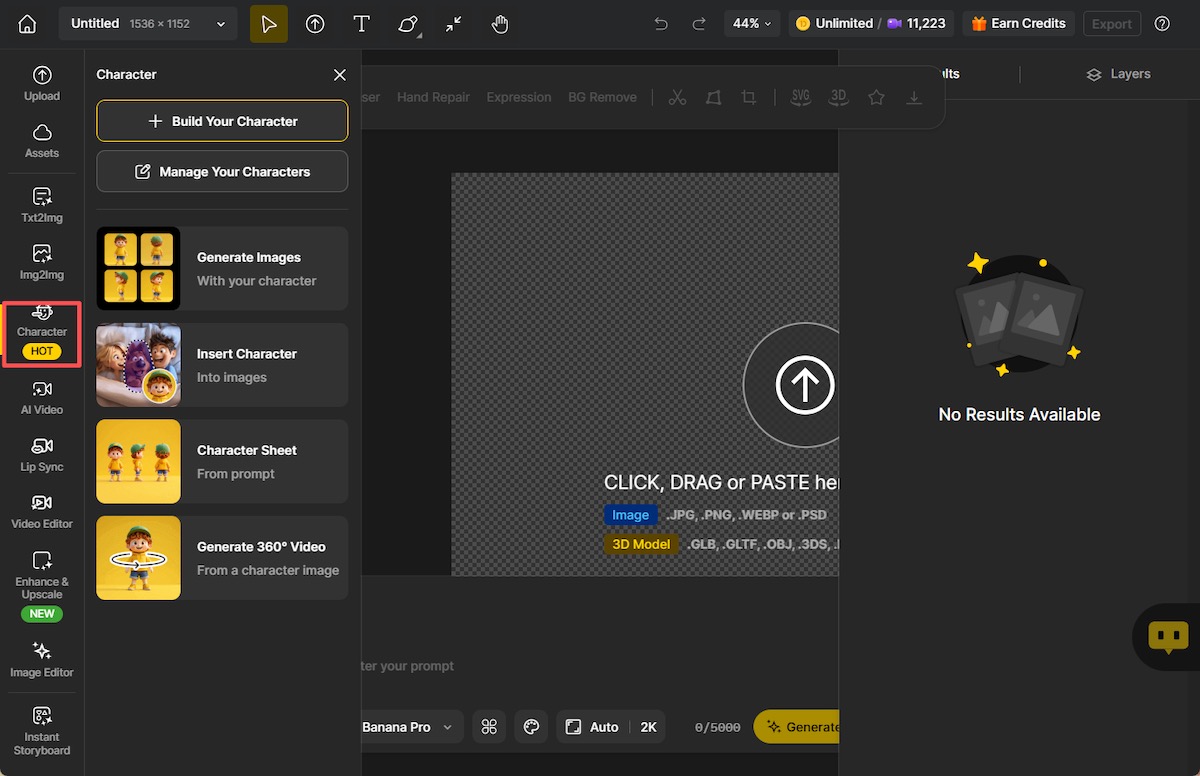Image resolution: width=1200 pixels, height=776 pixels.
Task: Open the Hand Repair tab
Action: point(433,96)
